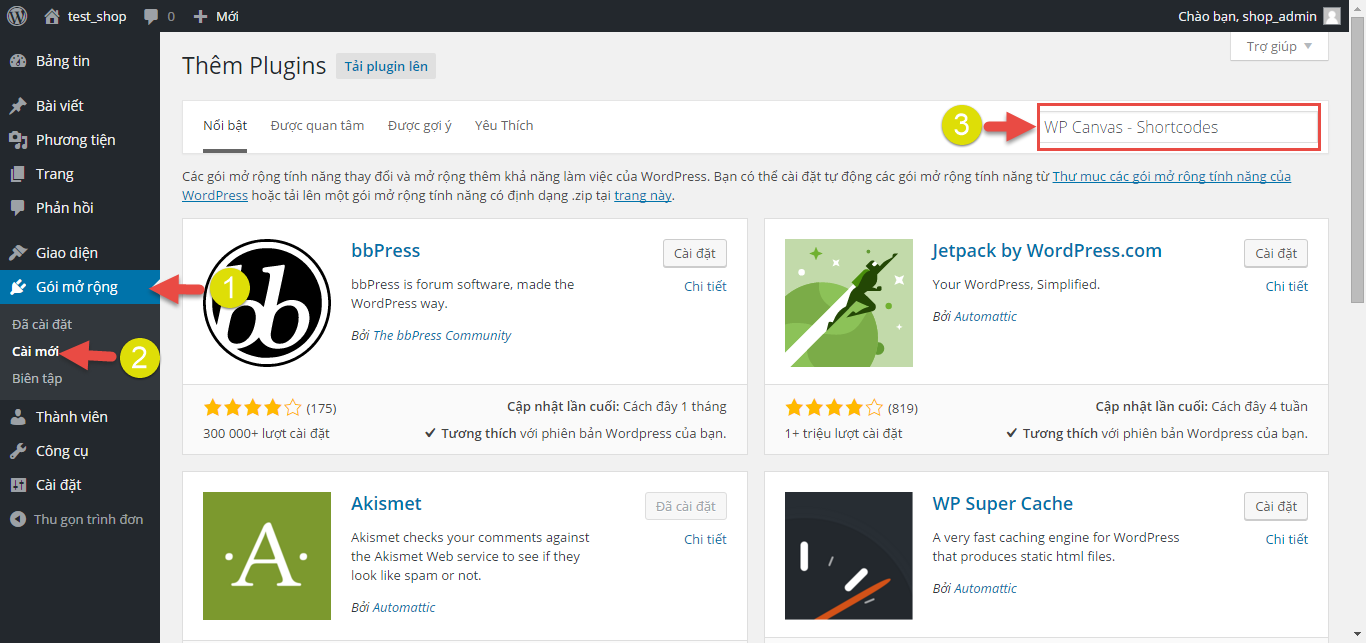
Task: Install the Jetpack plugin
Action: click(x=1276, y=253)
